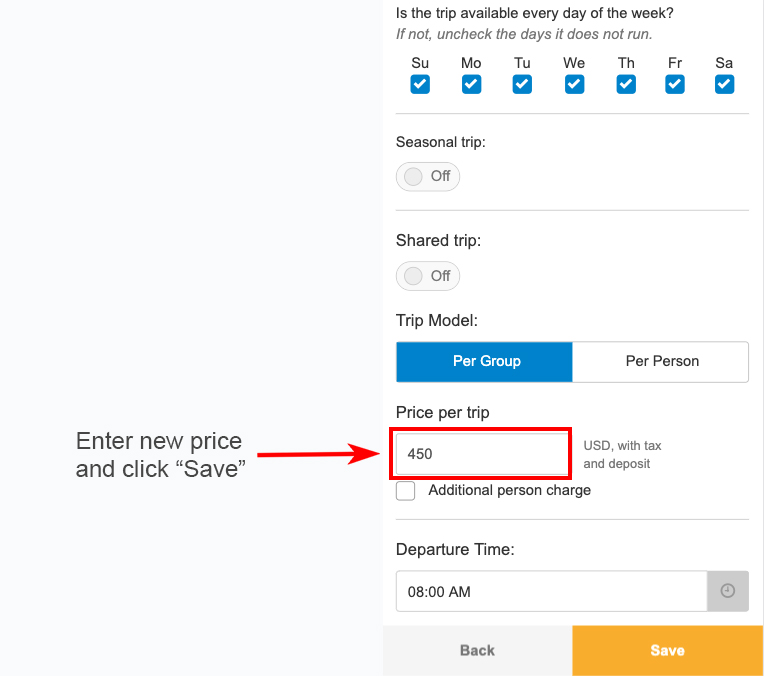Screen dimensions: 764x676
Task: Uncheck the Th (Thursday) checkbox
Action: tap(626, 84)
